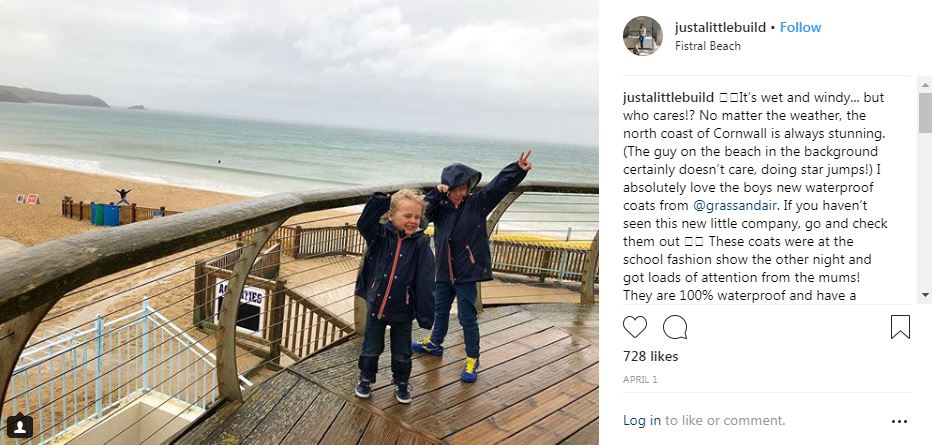The image size is (932, 445).
Task: Open the April 1 post date
Action: (x=640, y=380)
